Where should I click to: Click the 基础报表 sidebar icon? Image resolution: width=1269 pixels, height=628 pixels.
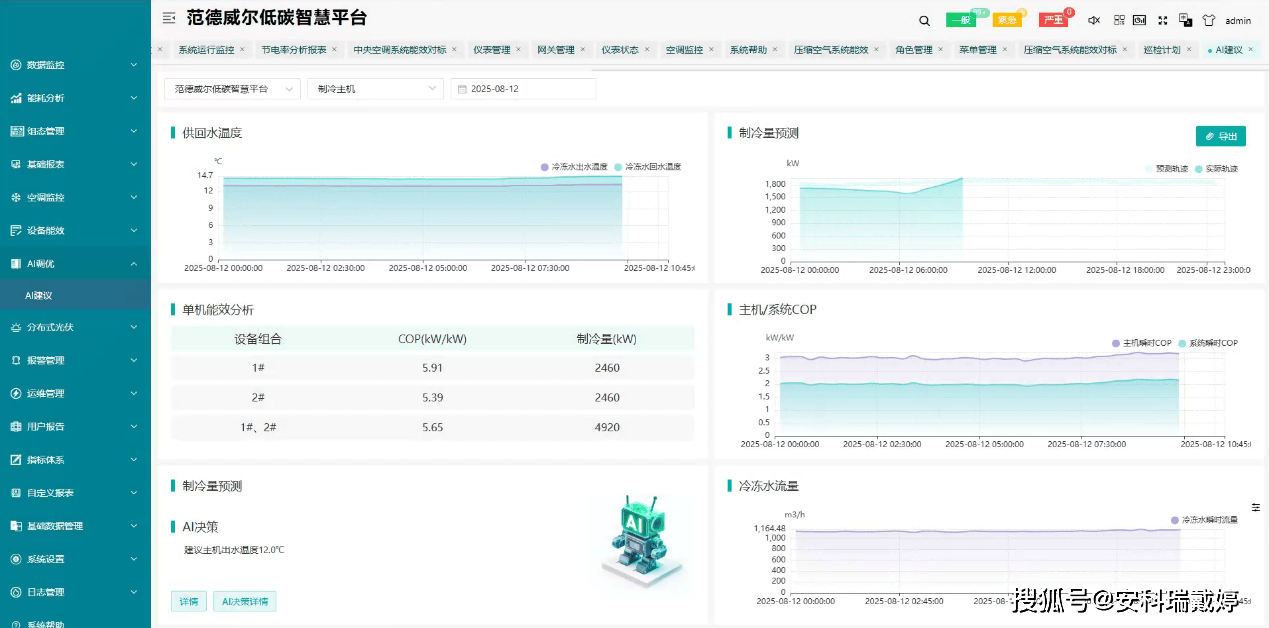pyautogui.click(x=16, y=164)
